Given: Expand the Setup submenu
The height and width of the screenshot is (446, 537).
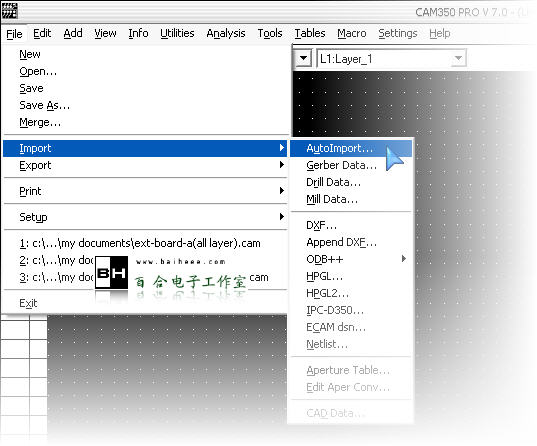Looking at the screenshot, I should tap(145, 217).
